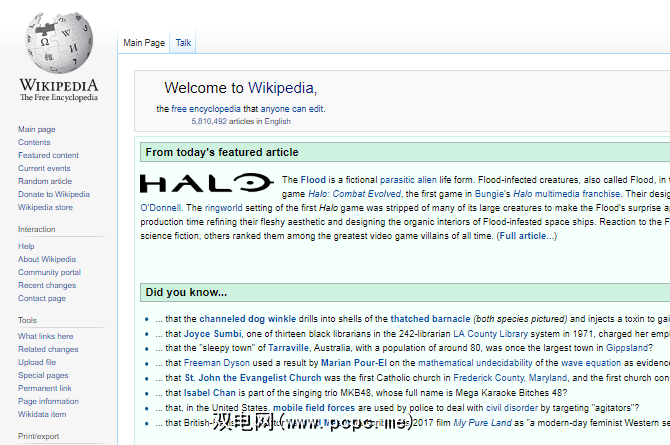
Task: Open wave equation link
Action: point(591,363)
